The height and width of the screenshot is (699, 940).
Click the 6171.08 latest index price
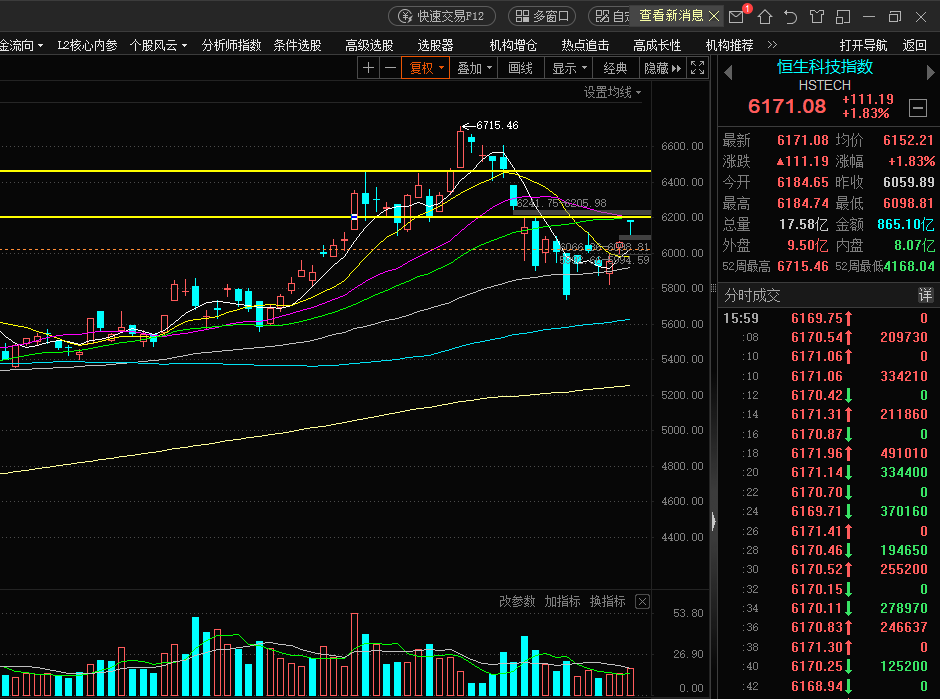click(x=787, y=106)
